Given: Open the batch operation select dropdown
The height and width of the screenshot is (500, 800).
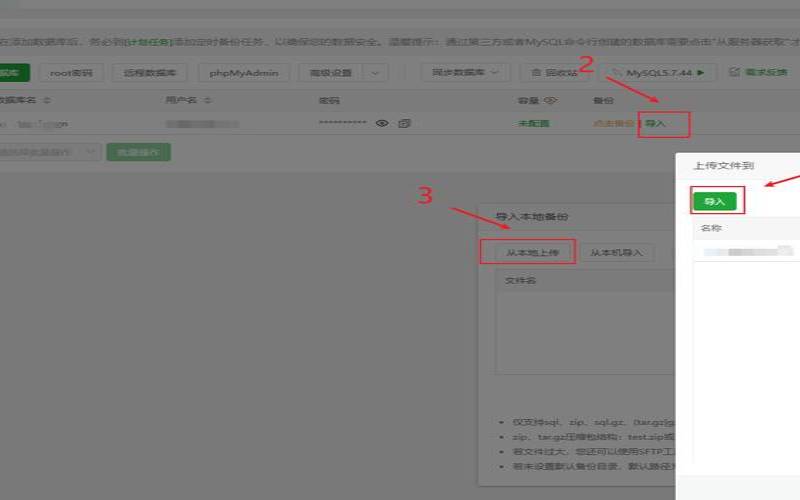Looking at the screenshot, I should point(49,152).
